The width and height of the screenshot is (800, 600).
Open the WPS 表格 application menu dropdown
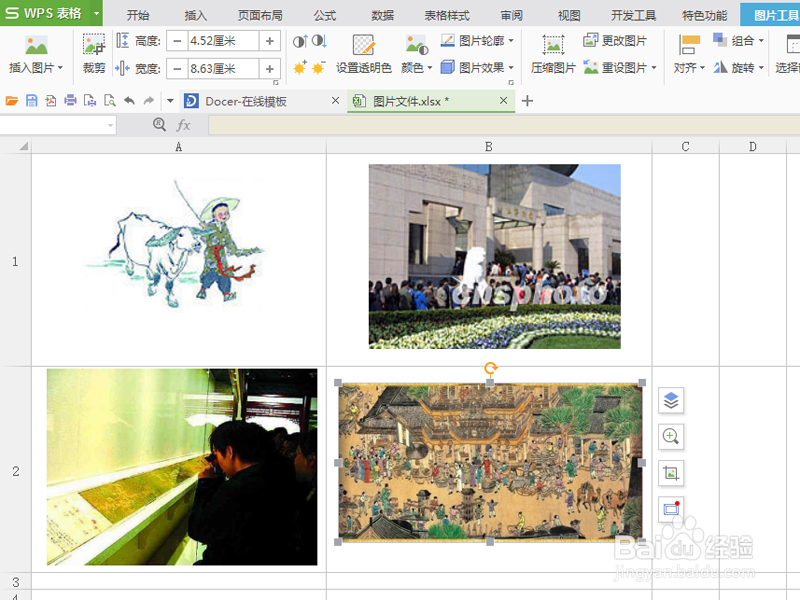pos(96,13)
